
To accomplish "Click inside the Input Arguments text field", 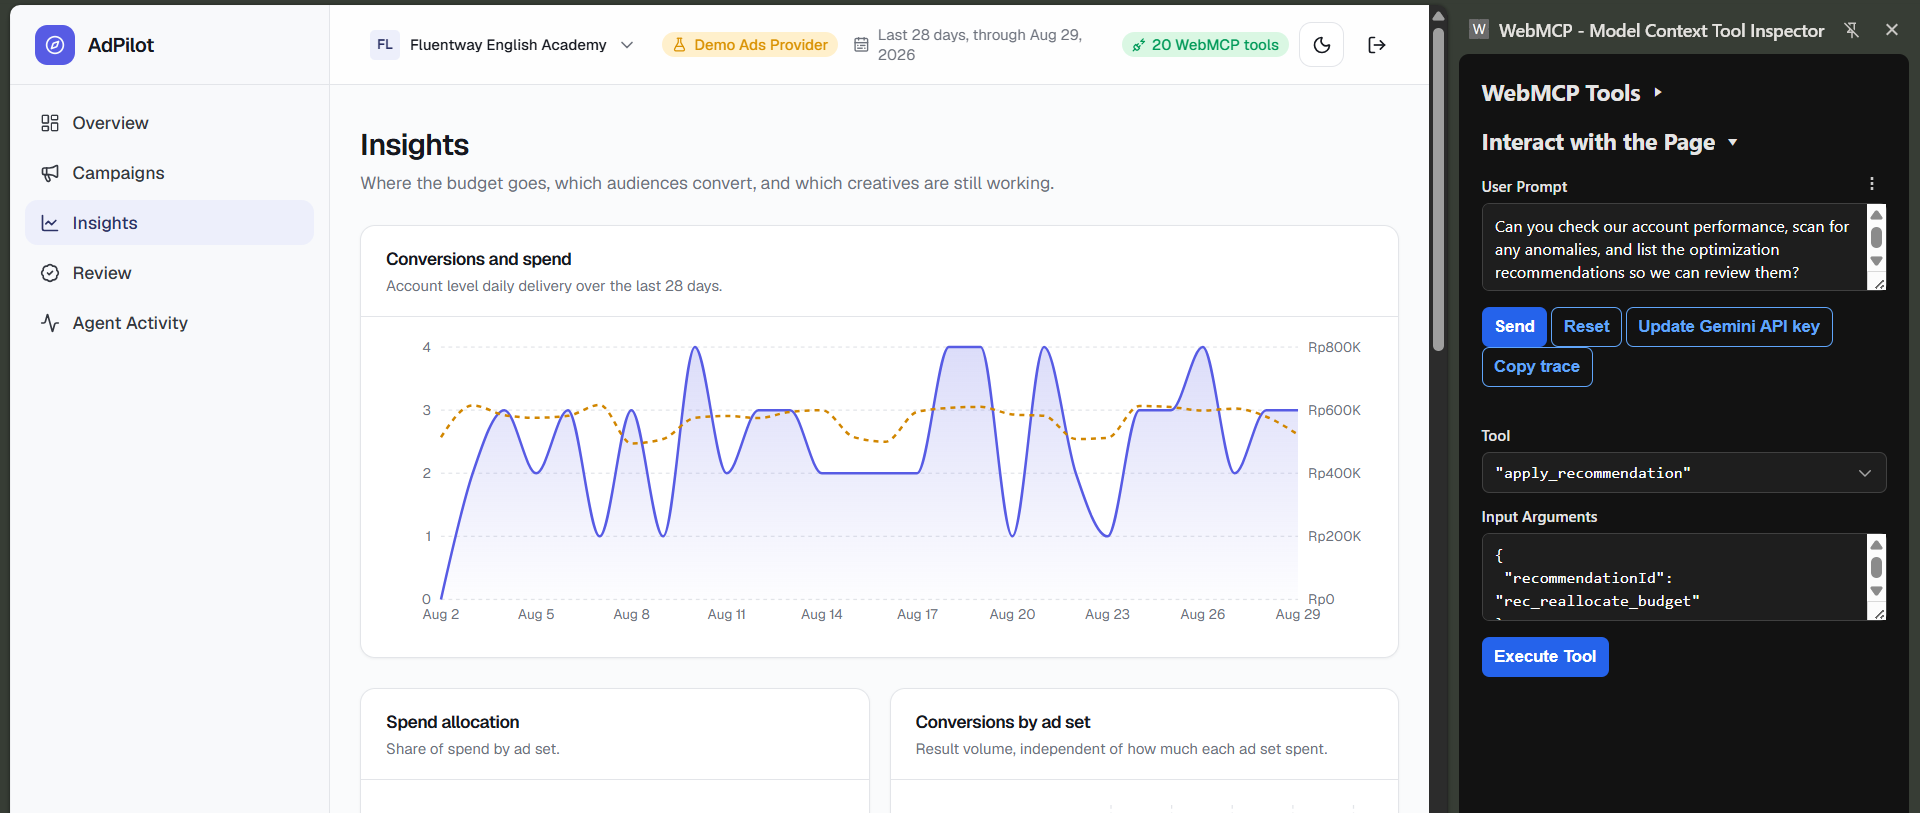I will point(1674,577).
